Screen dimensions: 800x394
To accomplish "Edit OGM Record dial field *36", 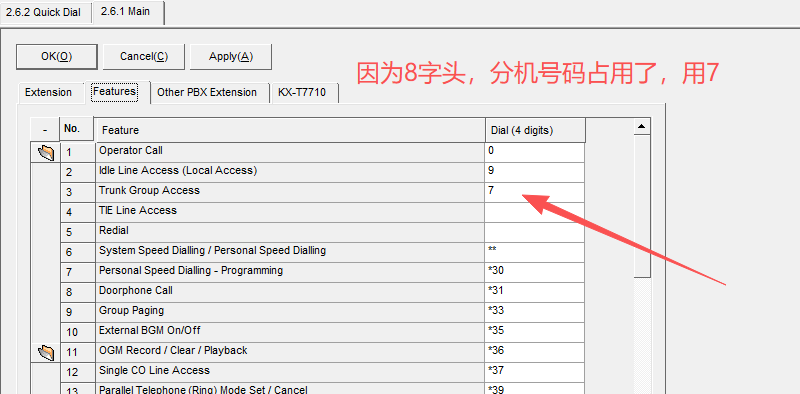I will [x=534, y=352].
